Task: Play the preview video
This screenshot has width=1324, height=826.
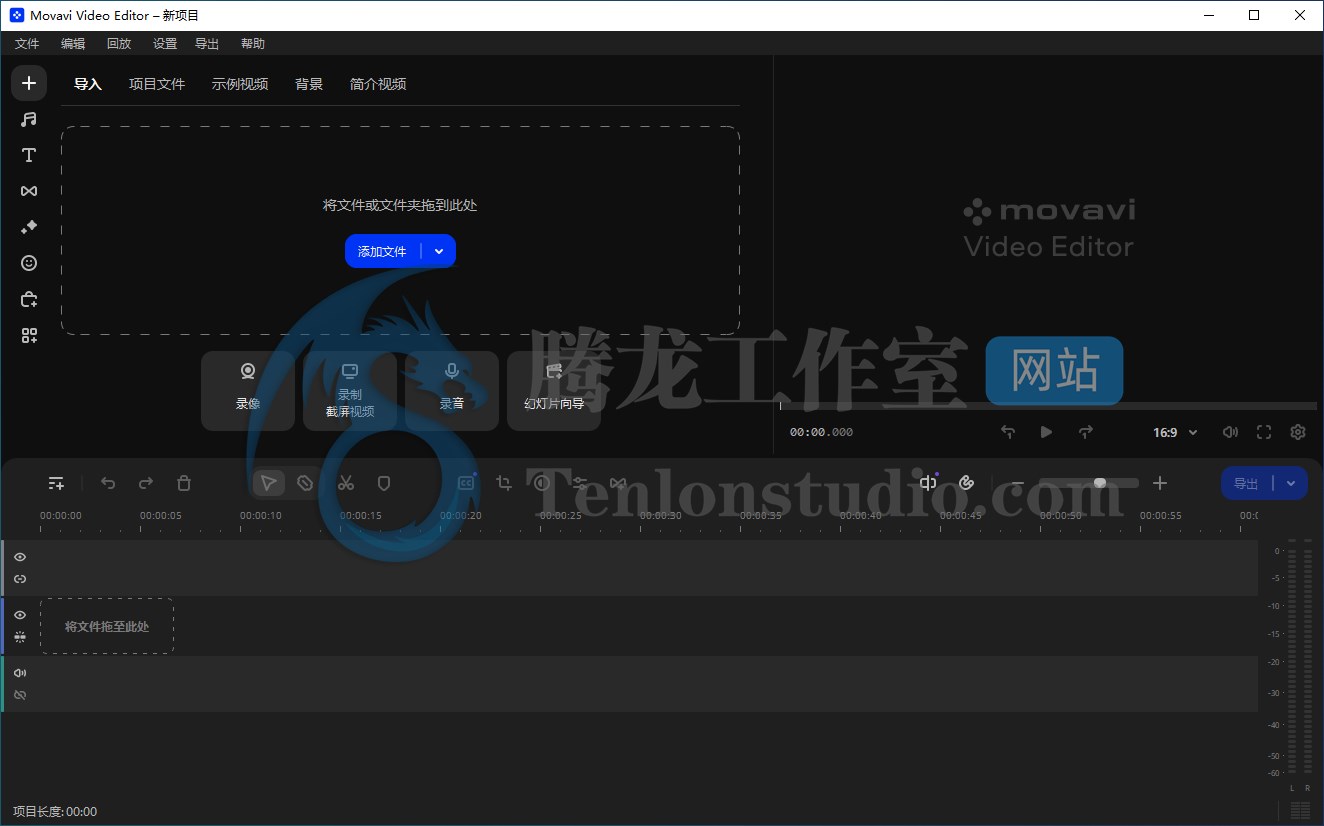Action: (x=1046, y=432)
